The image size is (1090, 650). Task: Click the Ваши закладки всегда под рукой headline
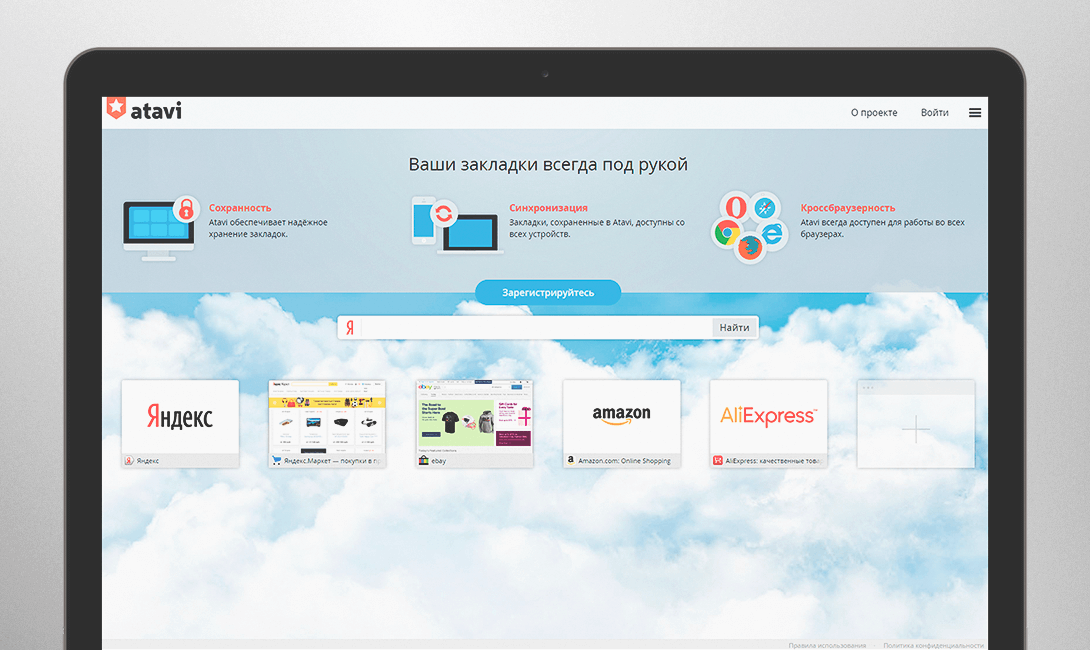pos(548,165)
